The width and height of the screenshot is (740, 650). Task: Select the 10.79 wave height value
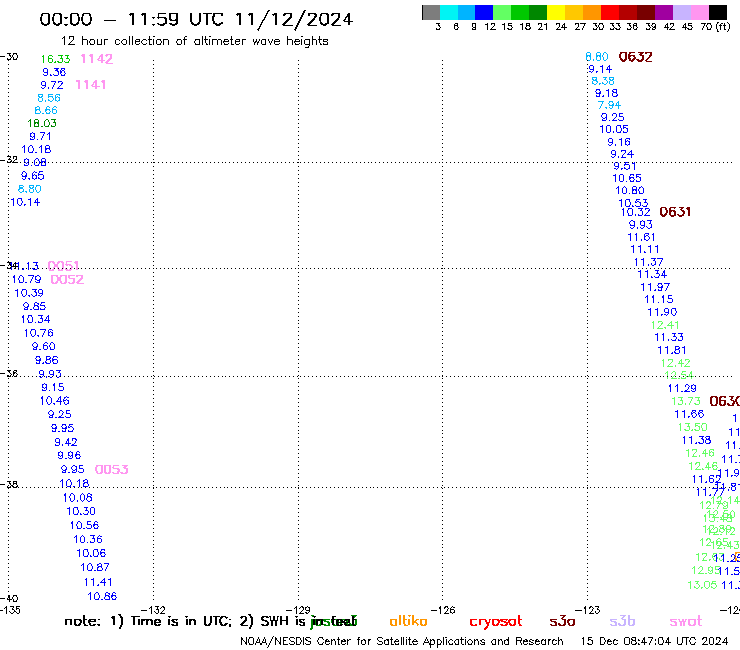click(x=26, y=279)
